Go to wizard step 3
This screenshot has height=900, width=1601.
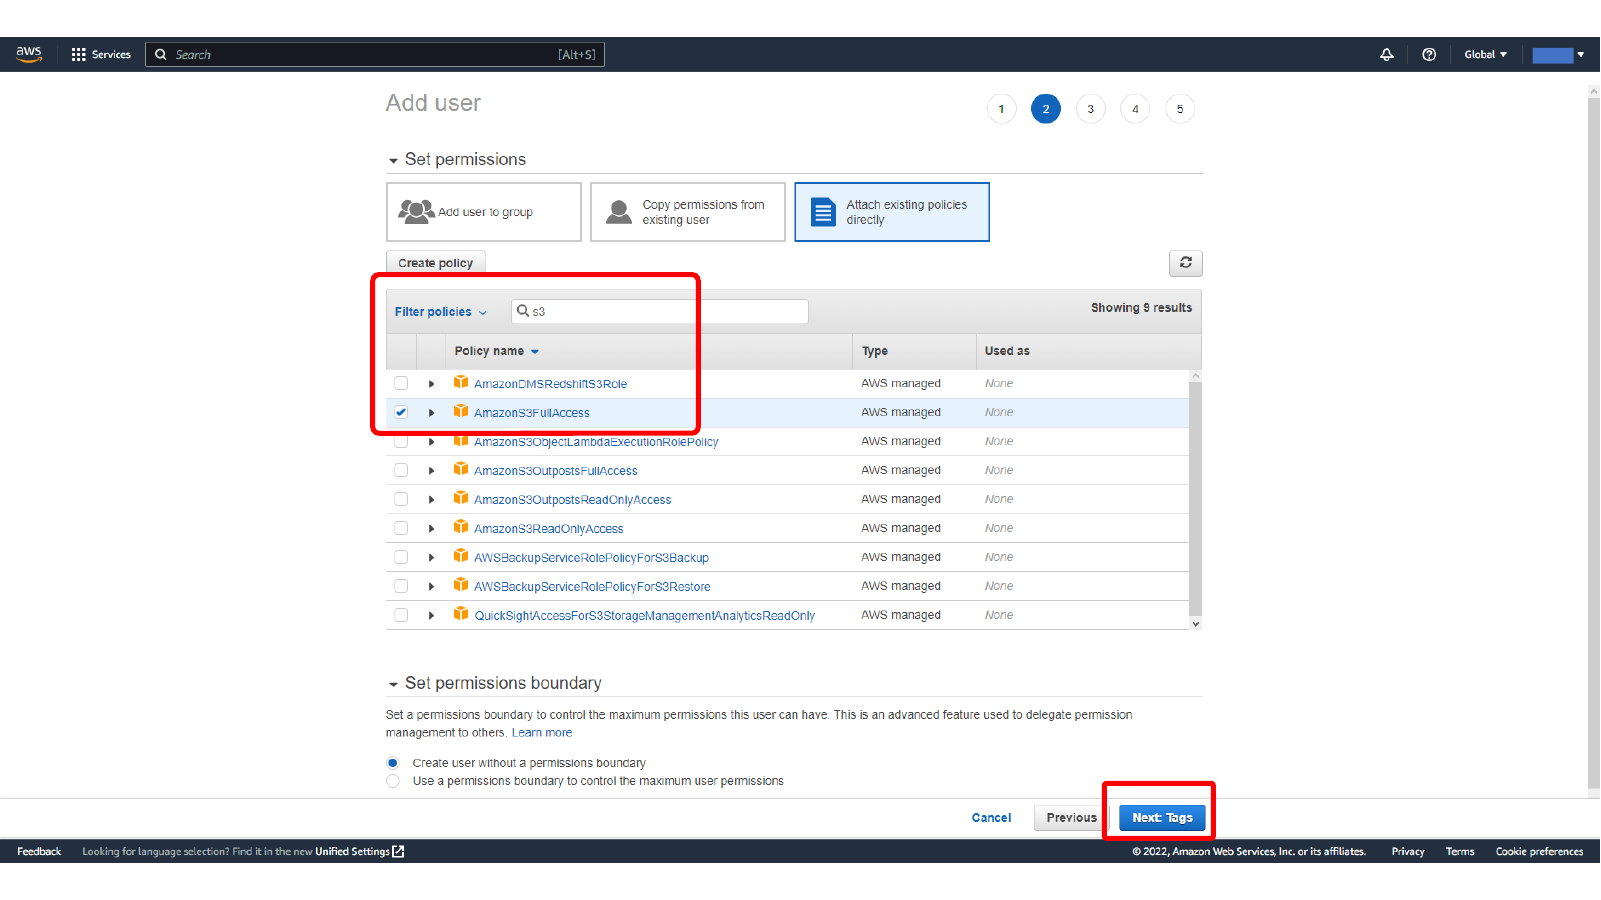click(1090, 109)
